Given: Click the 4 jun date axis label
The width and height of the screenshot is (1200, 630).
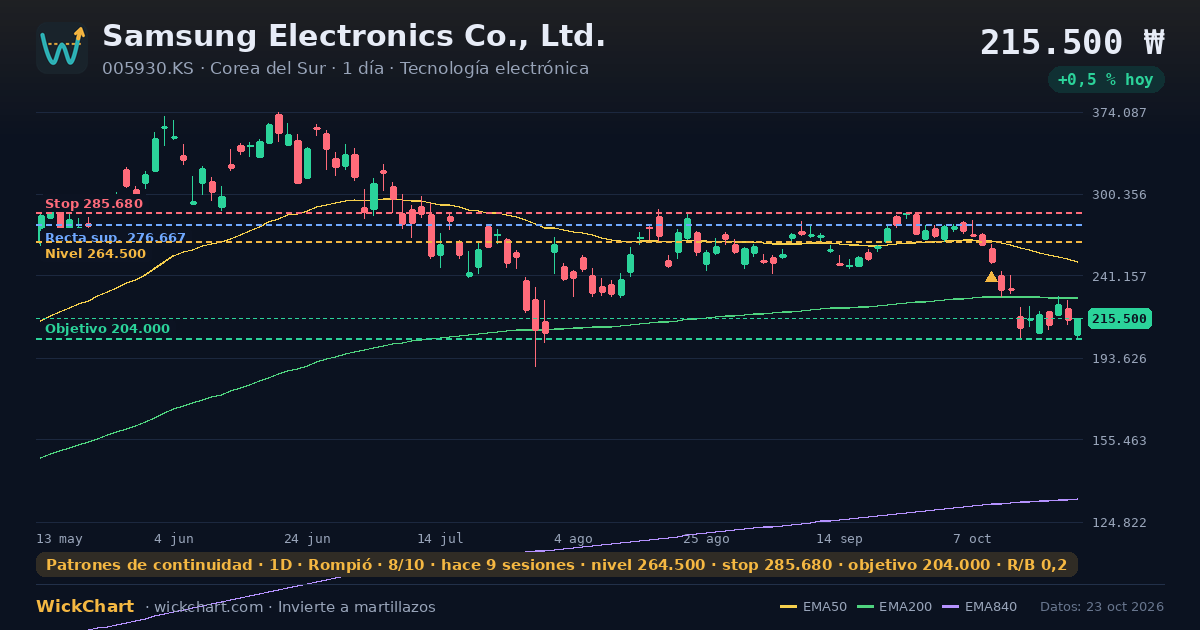Looking at the screenshot, I should coord(174,539).
